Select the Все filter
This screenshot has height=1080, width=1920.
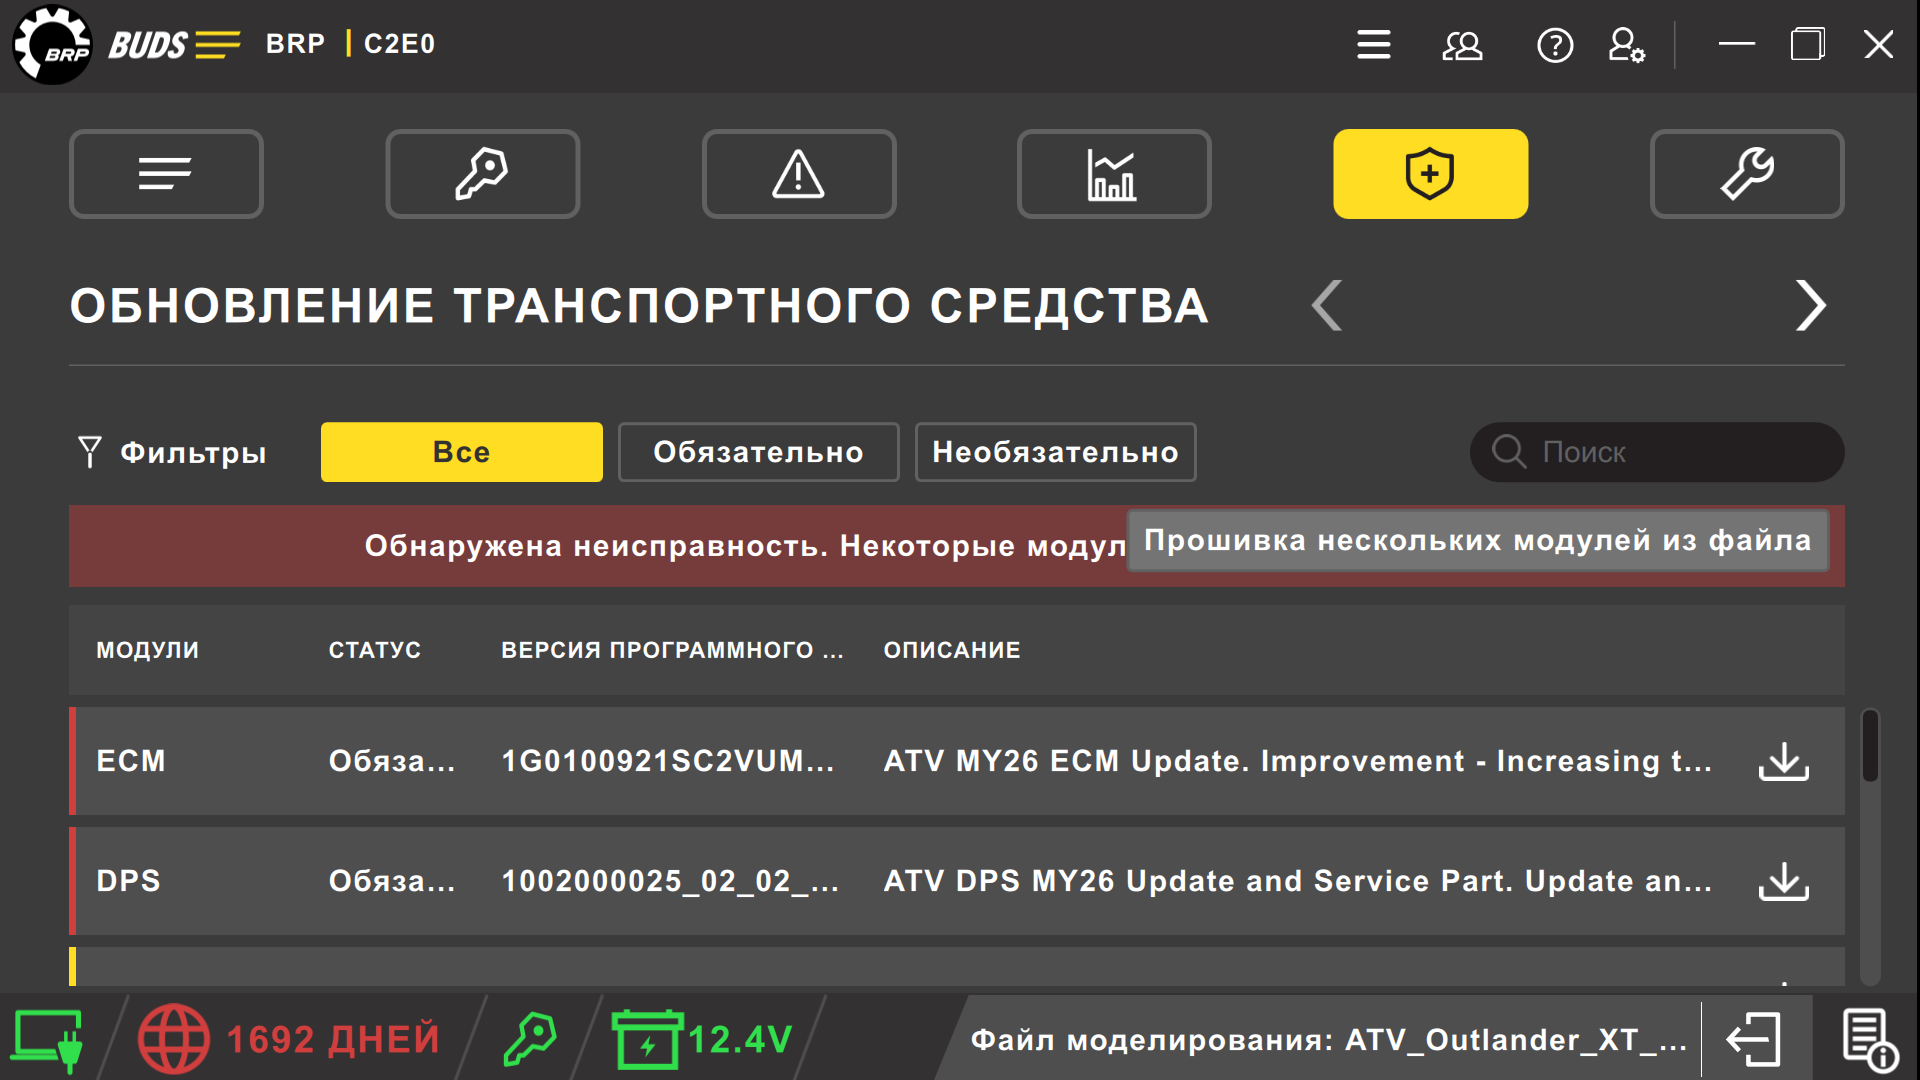[462, 452]
